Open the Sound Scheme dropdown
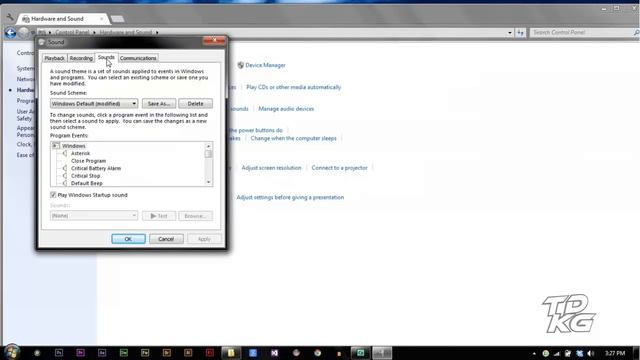This screenshot has height=360, width=640. point(94,104)
